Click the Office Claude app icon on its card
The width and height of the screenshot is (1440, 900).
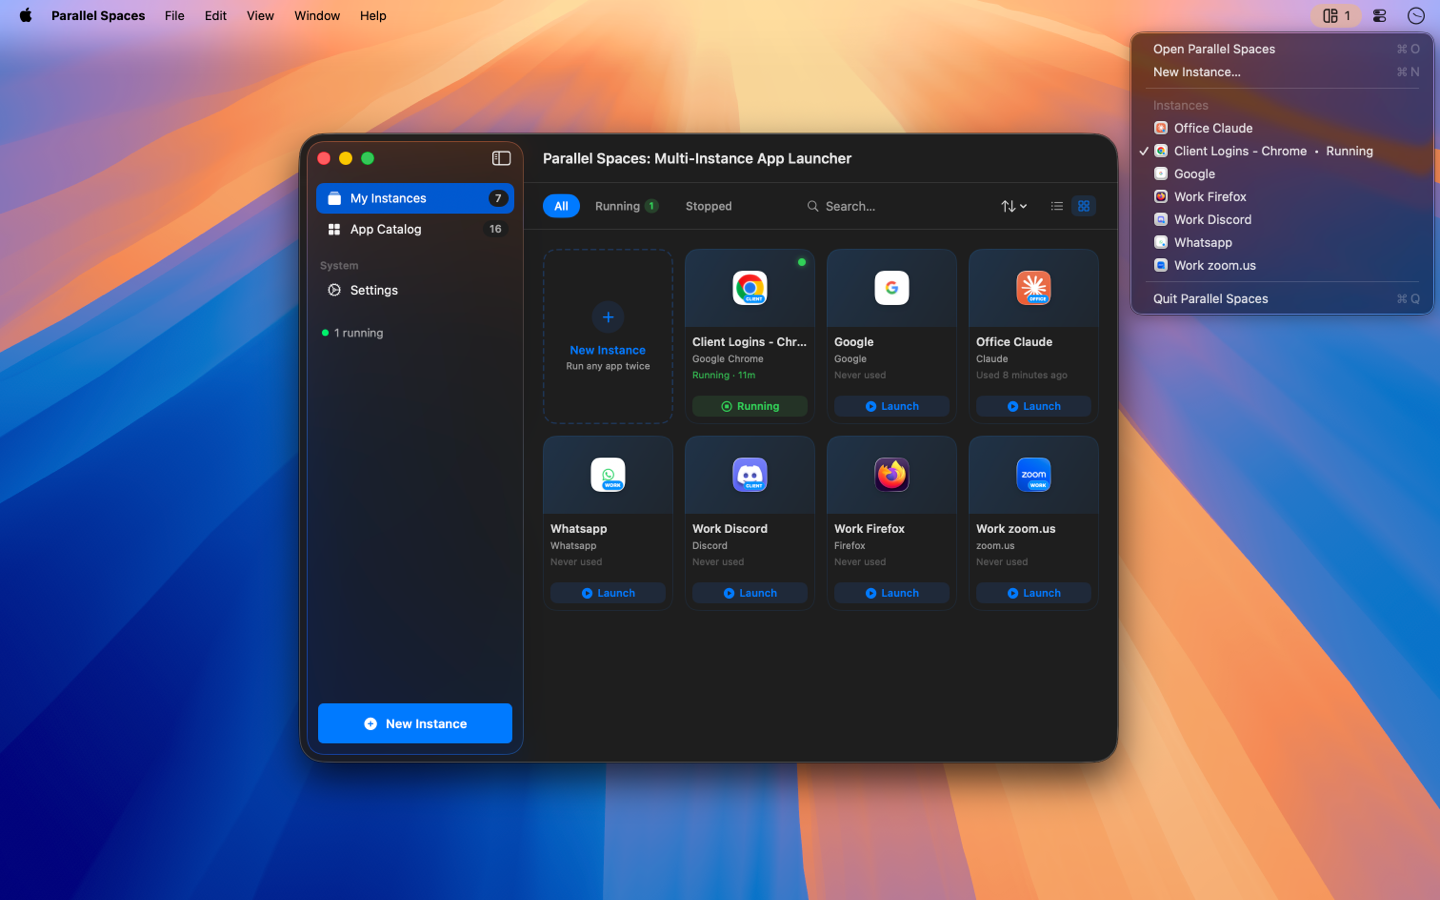click(x=1034, y=288)
